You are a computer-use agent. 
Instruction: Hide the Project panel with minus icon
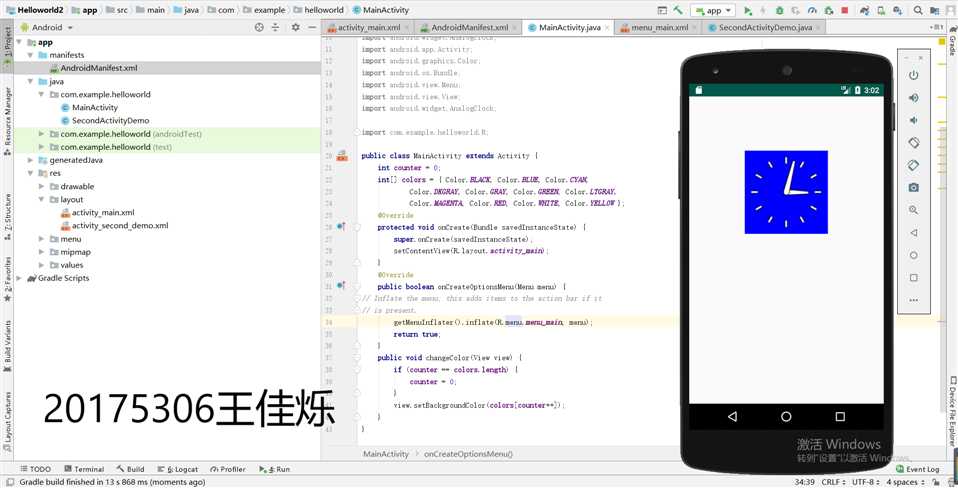pos(312,27)
